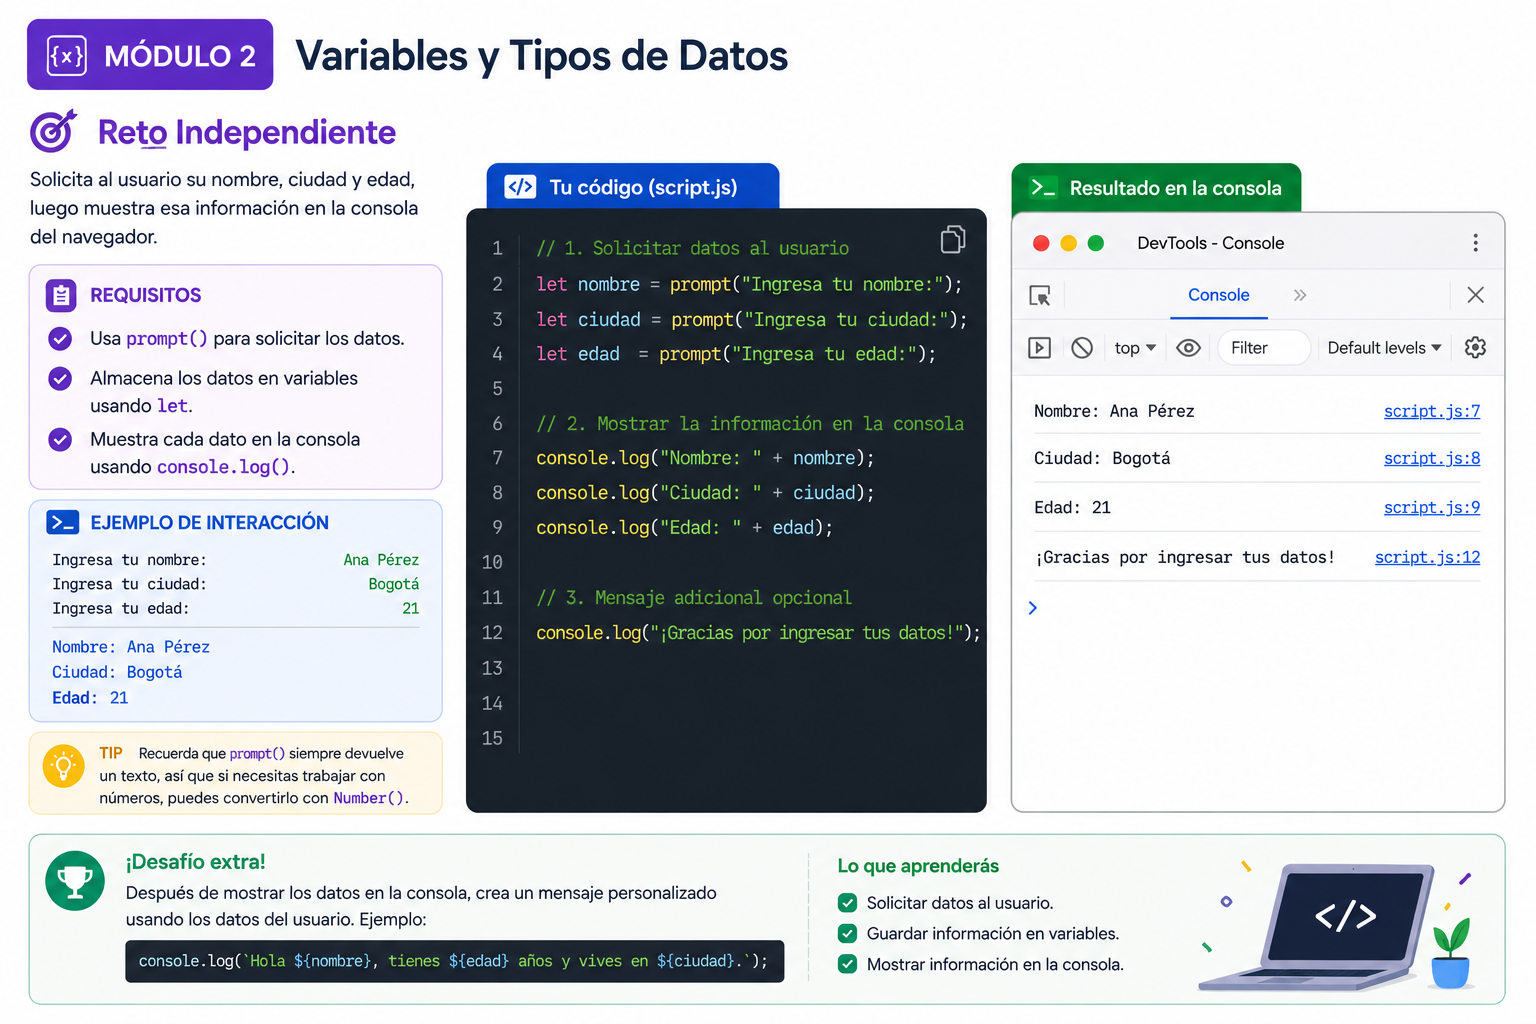
Task: Click the green window dot in DevTools
Action: pyautogui.click(x=1095, y=243)
